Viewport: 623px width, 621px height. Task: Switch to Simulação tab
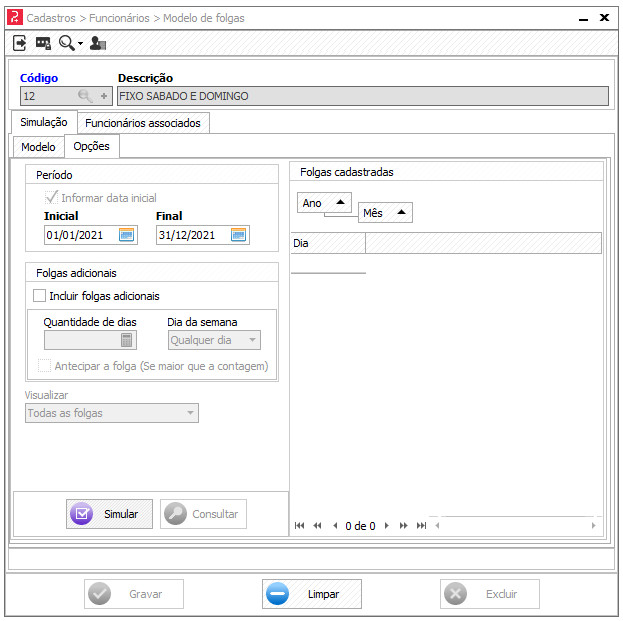pyautogui.click(x=44, y=122)
